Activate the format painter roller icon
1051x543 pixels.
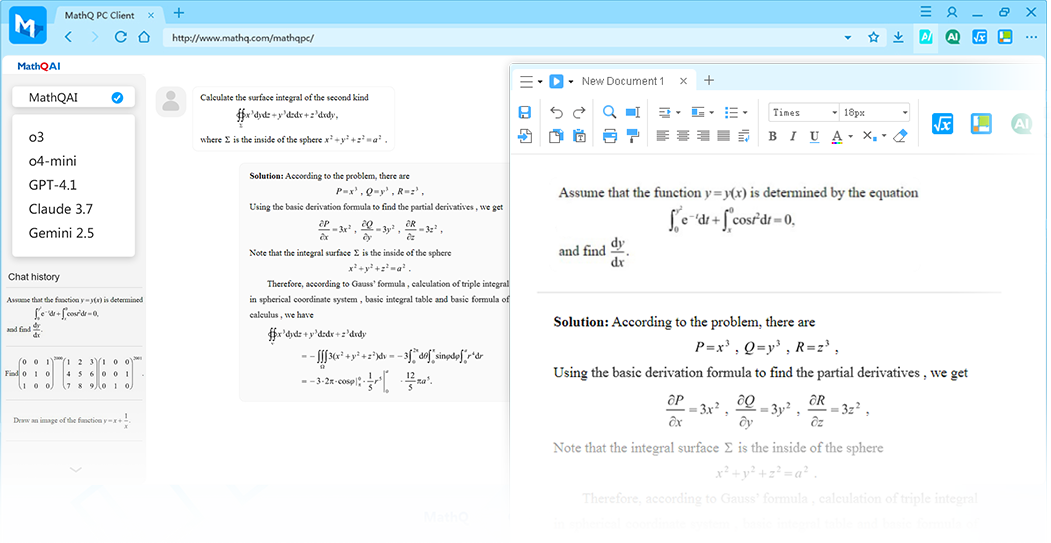pos(632,136)
